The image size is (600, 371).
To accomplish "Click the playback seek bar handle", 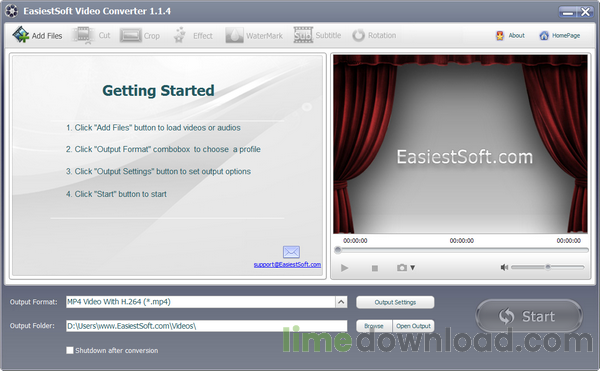I will 338,250.
